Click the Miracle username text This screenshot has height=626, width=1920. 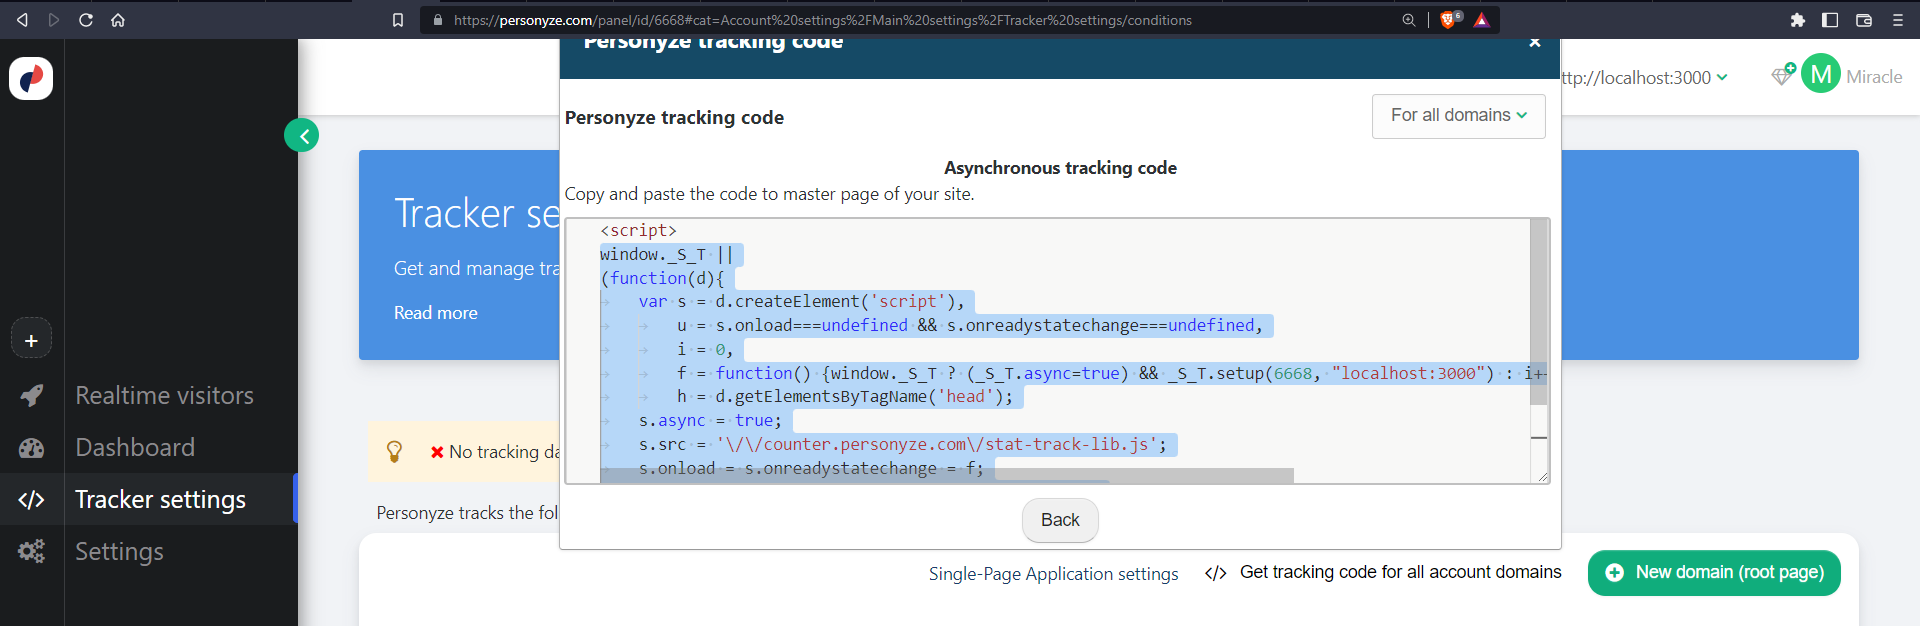click(1874, 77)
